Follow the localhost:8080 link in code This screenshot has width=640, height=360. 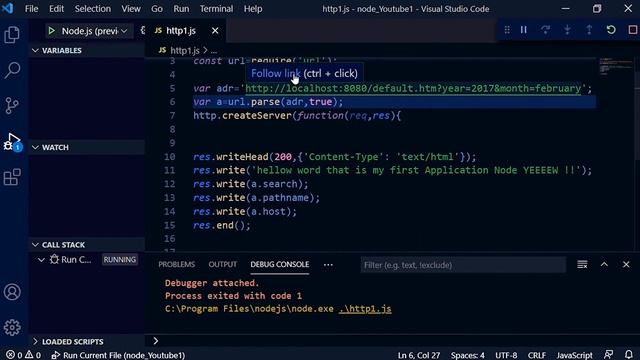413,89
